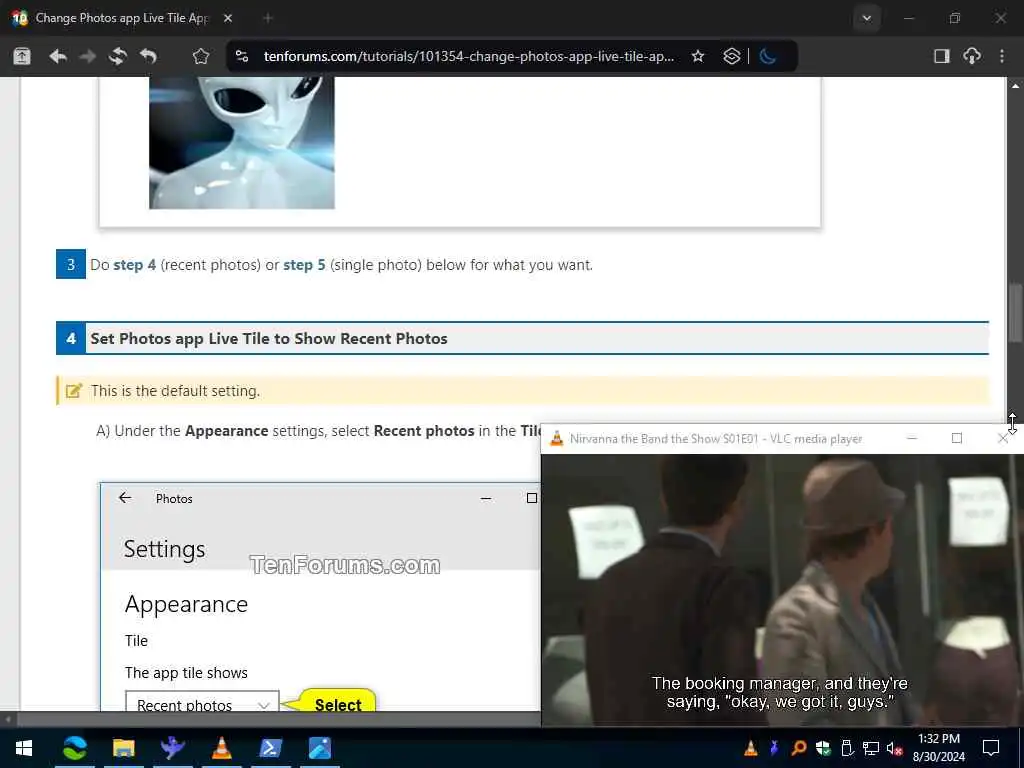Maximize the VLC media player window
Viewport: 1024px width, 768px height.
point(957,438)
